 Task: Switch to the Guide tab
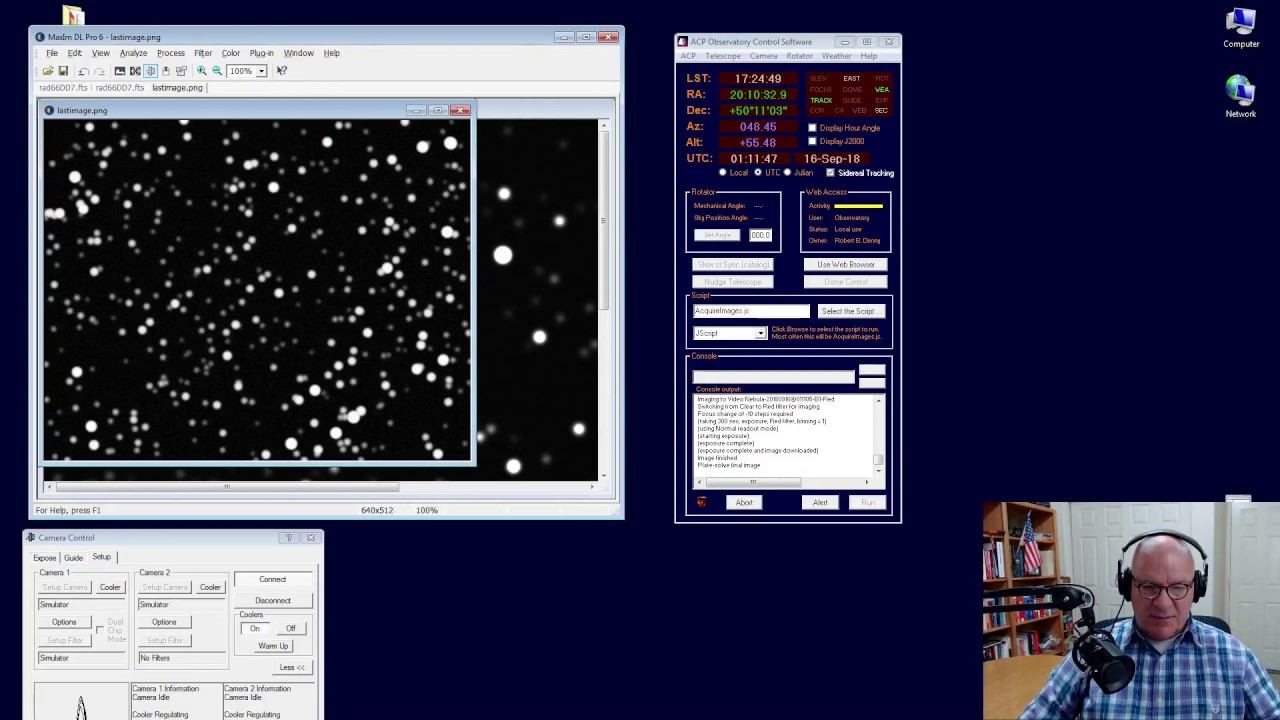(73, 558)
